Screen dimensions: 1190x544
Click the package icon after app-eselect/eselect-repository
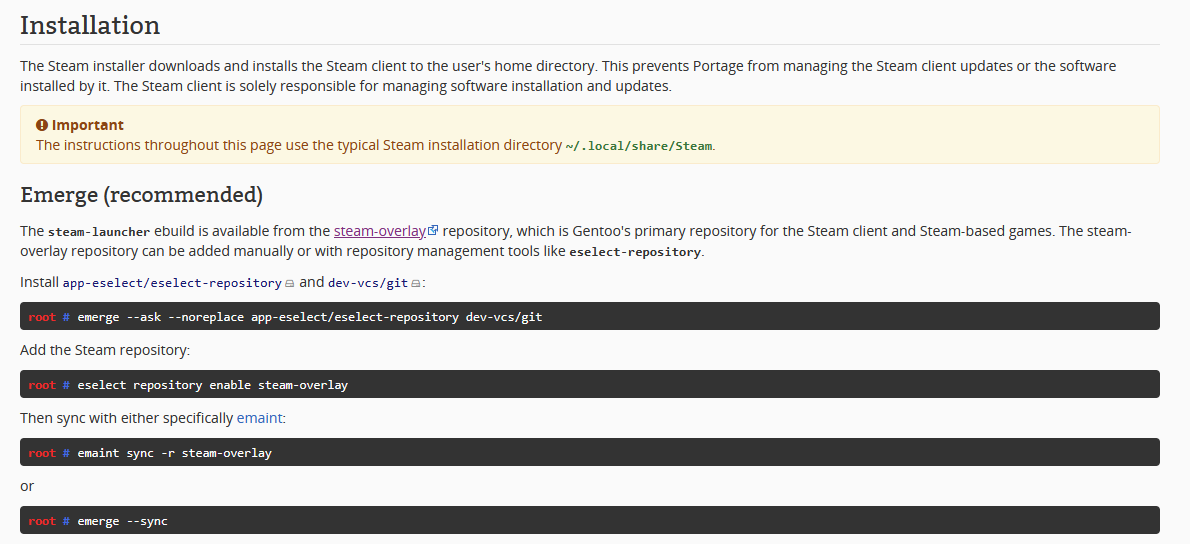tap(290, 284)
